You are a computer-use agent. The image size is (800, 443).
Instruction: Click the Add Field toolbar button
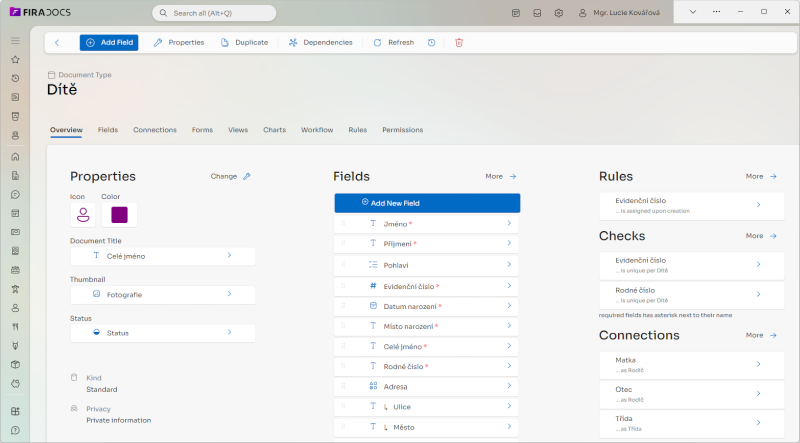click(109, 42)
